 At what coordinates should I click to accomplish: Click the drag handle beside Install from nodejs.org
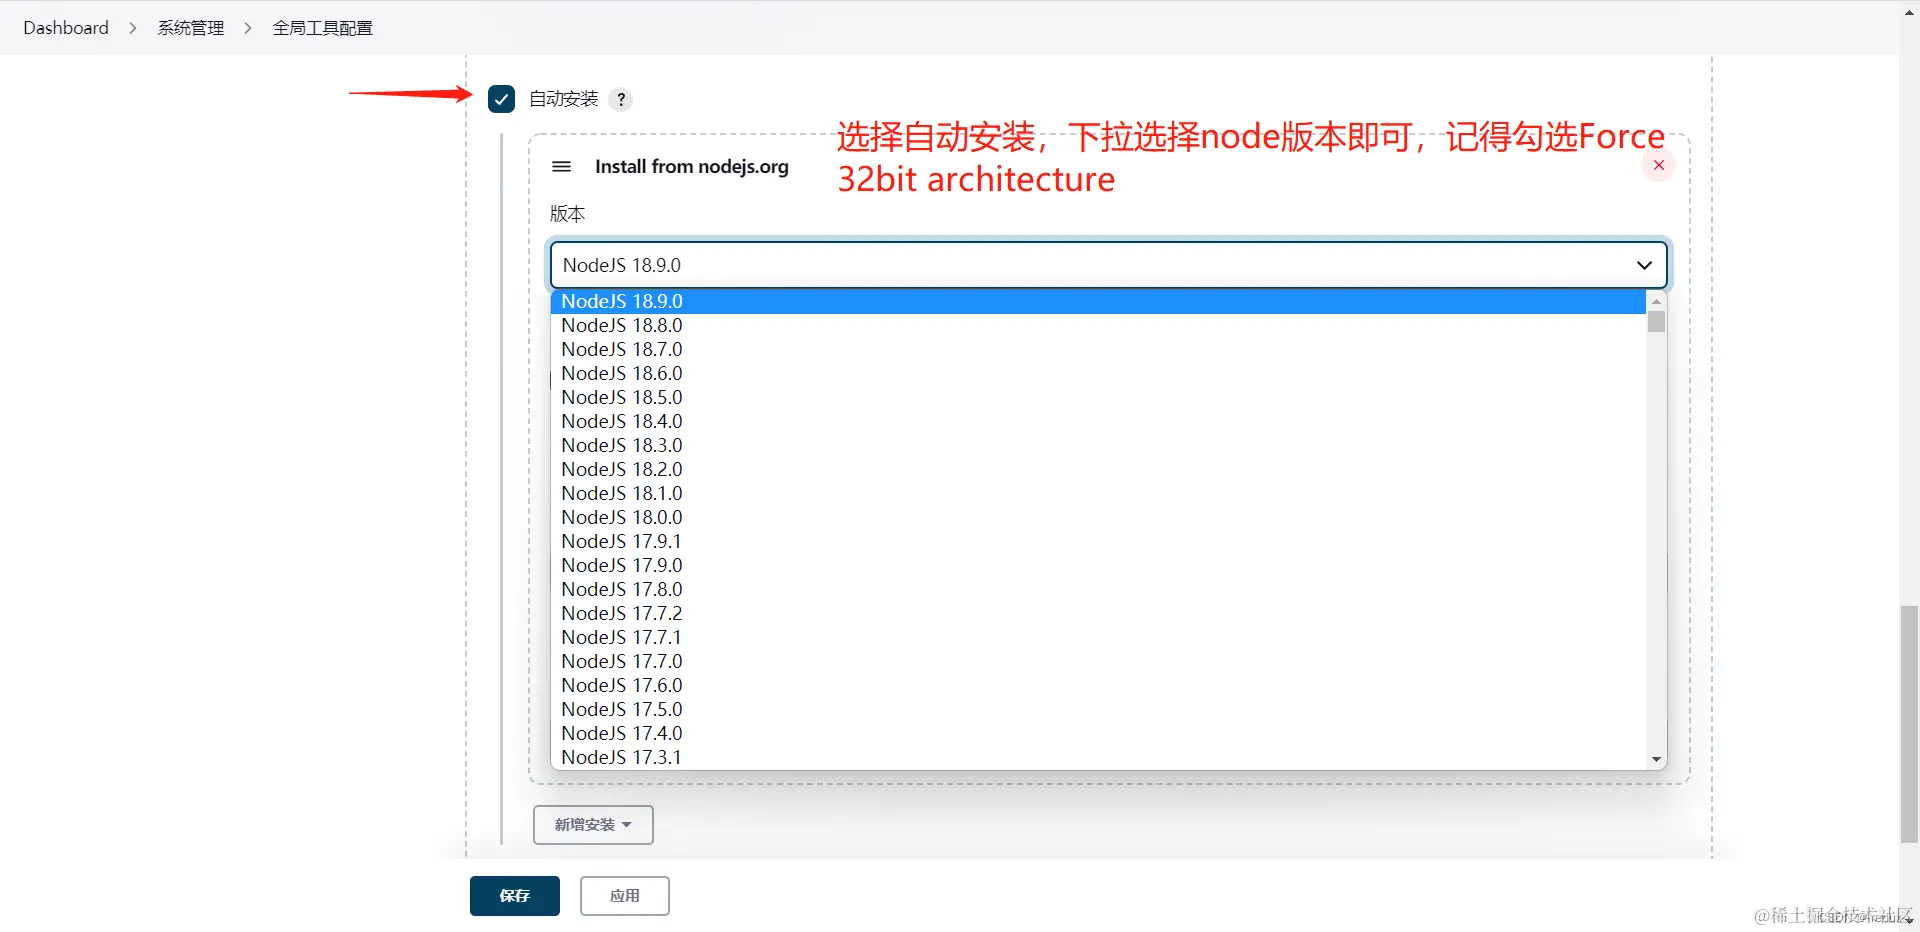click(x=562, y=166)
